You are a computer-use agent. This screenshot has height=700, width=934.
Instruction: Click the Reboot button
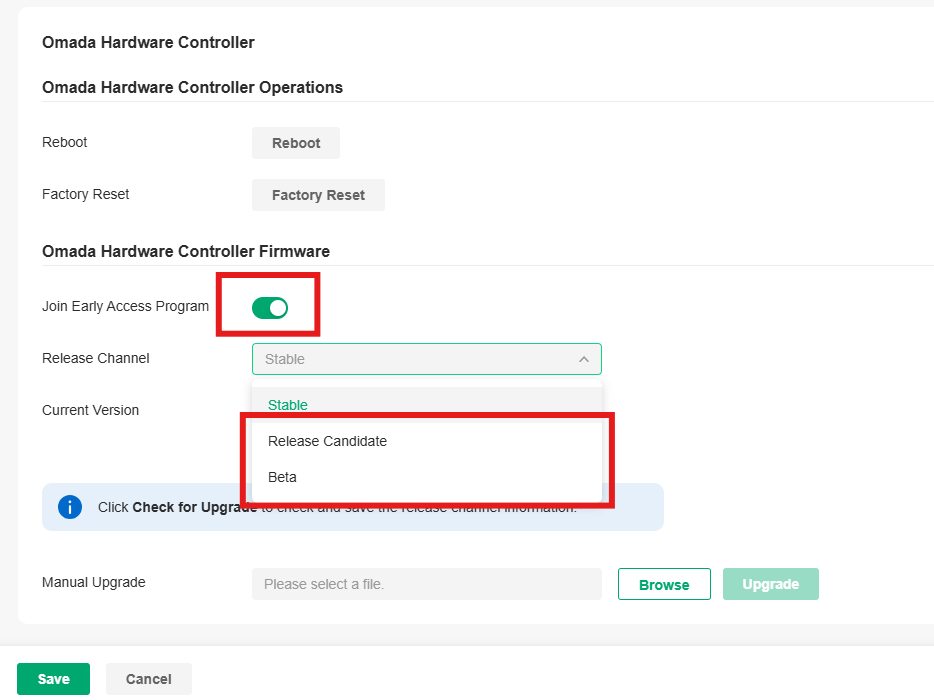295,143
